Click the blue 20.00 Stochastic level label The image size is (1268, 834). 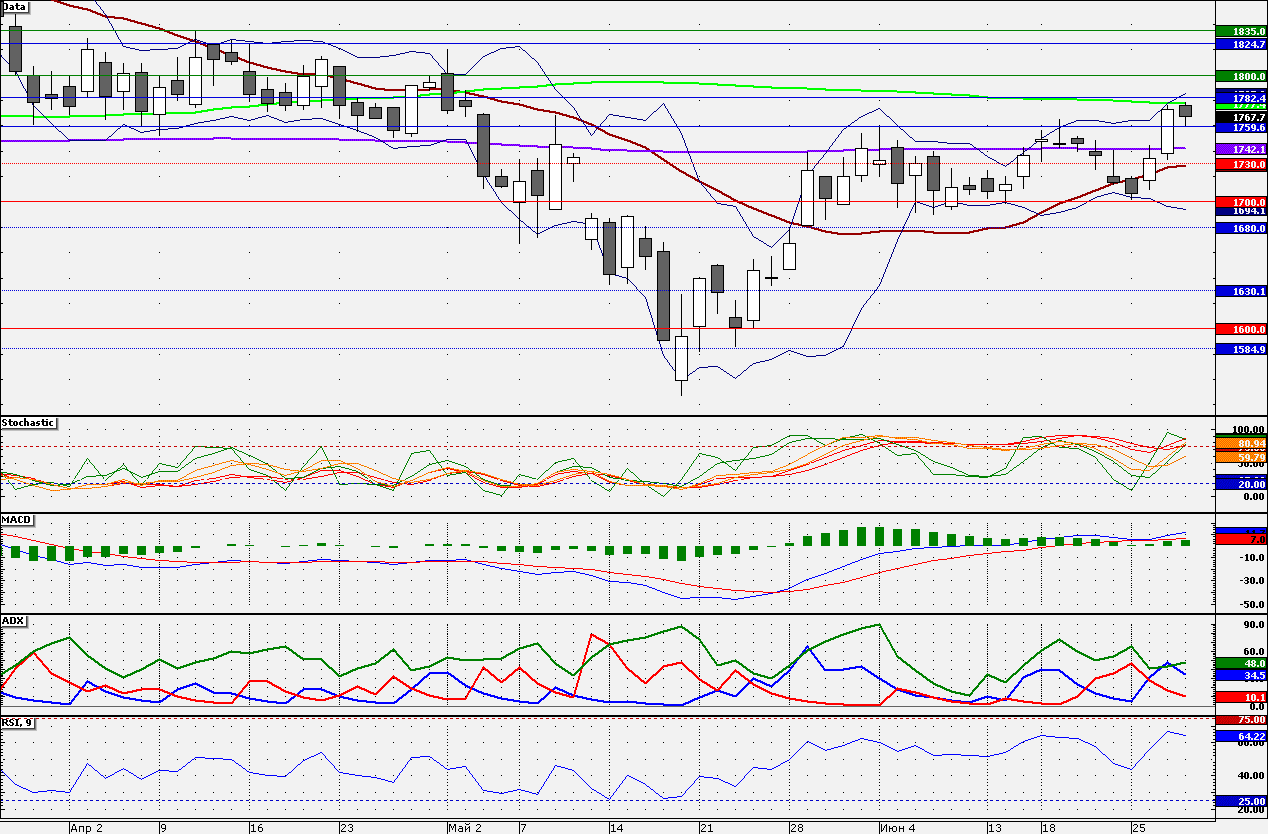click(1241, 484)
